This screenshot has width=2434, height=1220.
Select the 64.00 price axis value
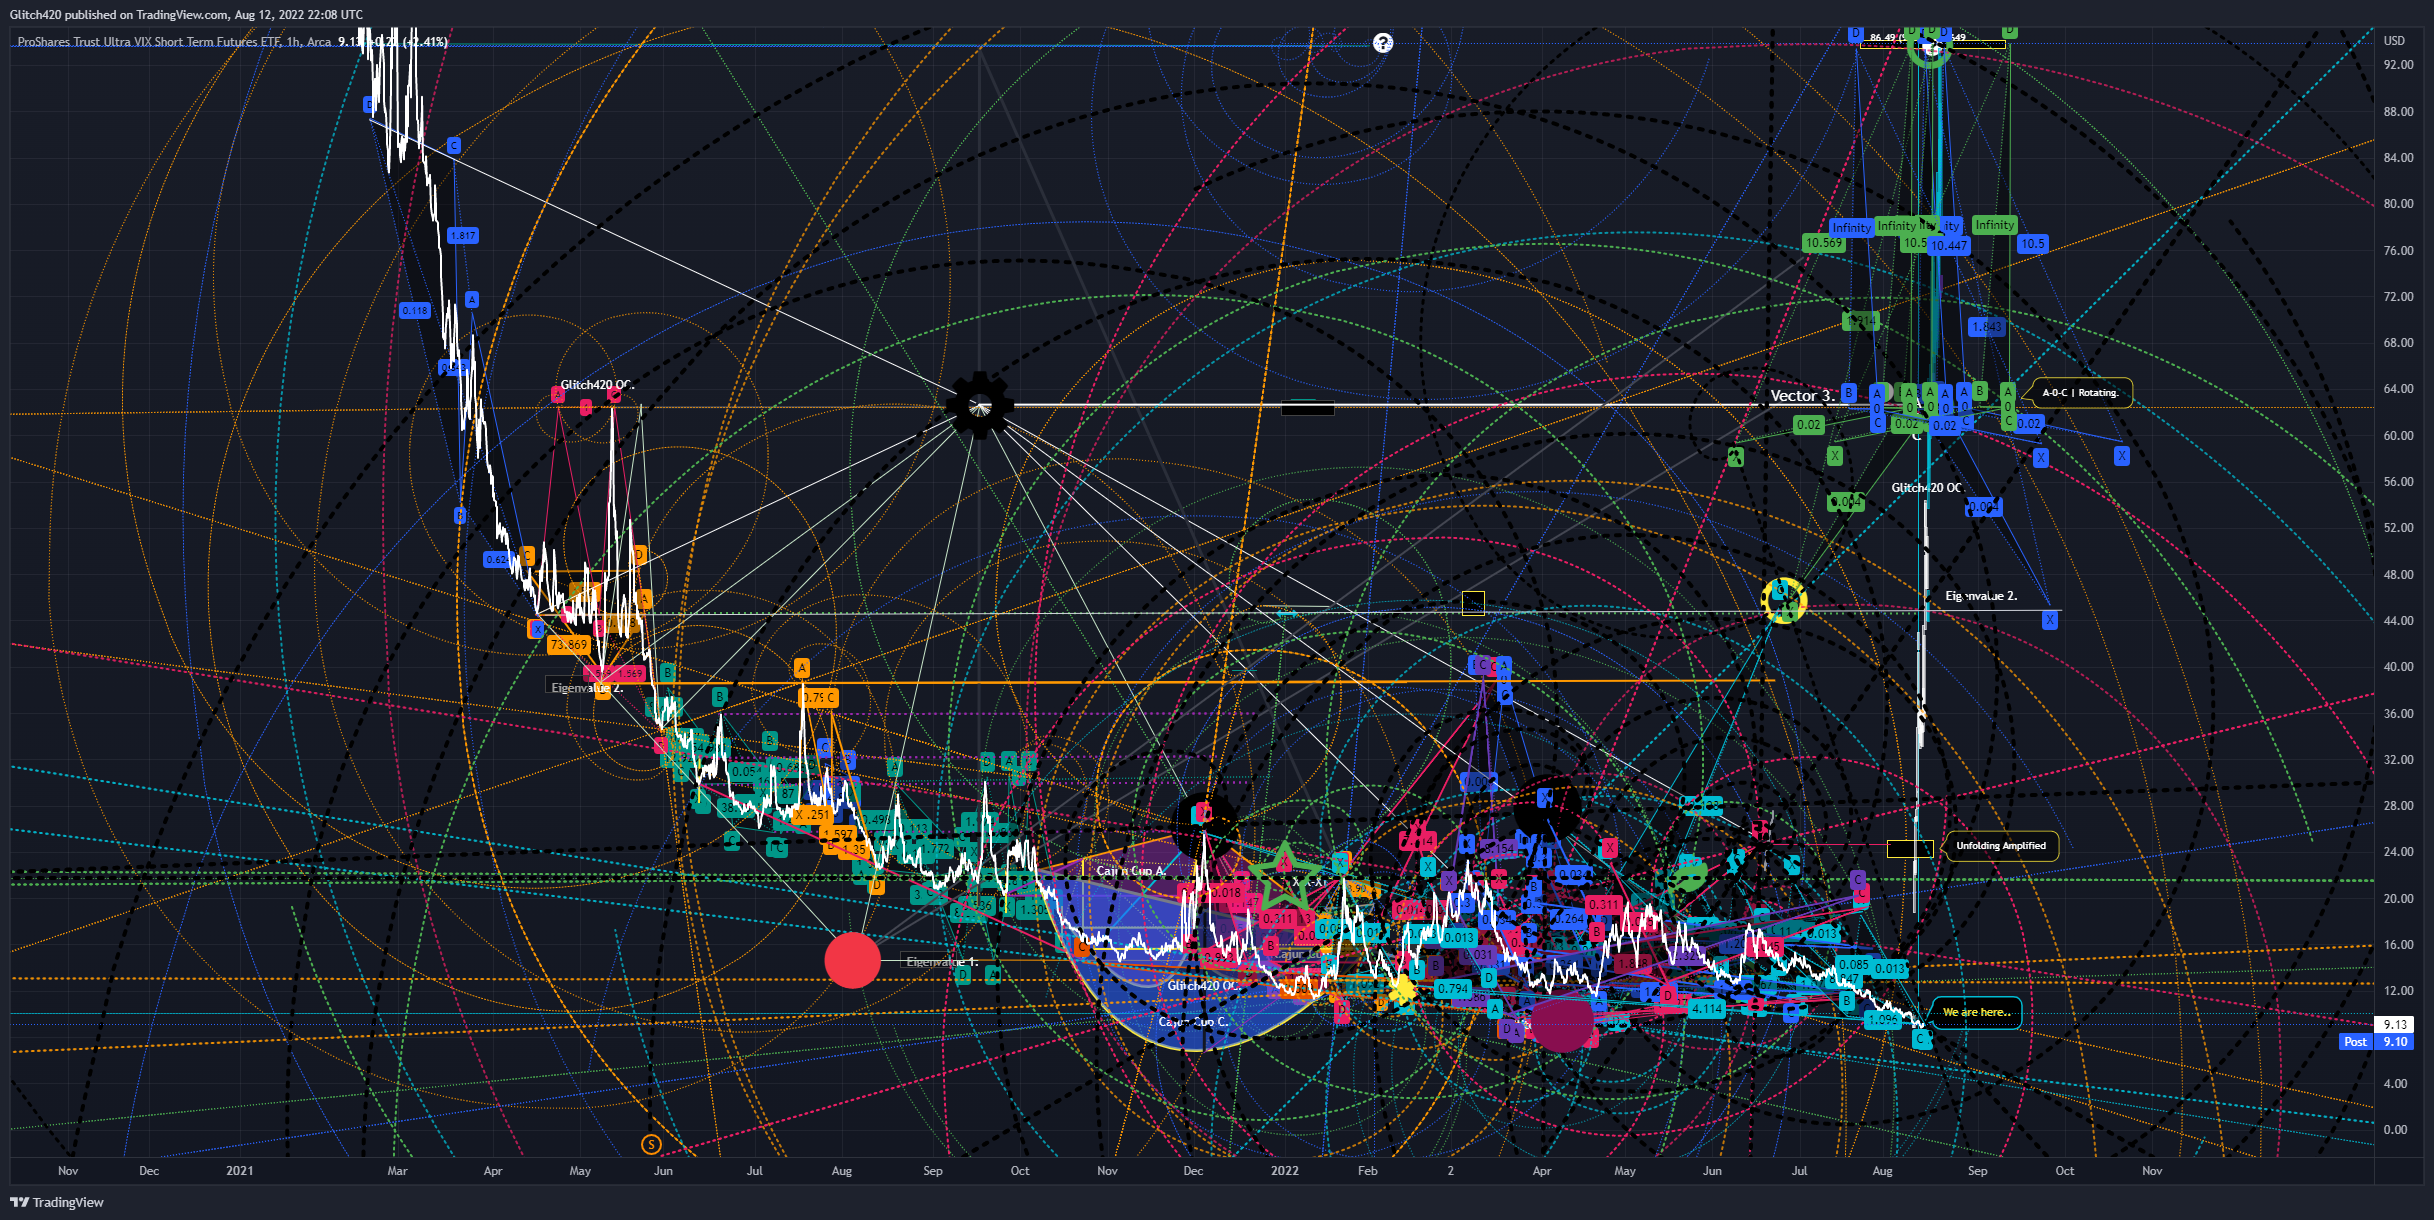[2398, 389]
